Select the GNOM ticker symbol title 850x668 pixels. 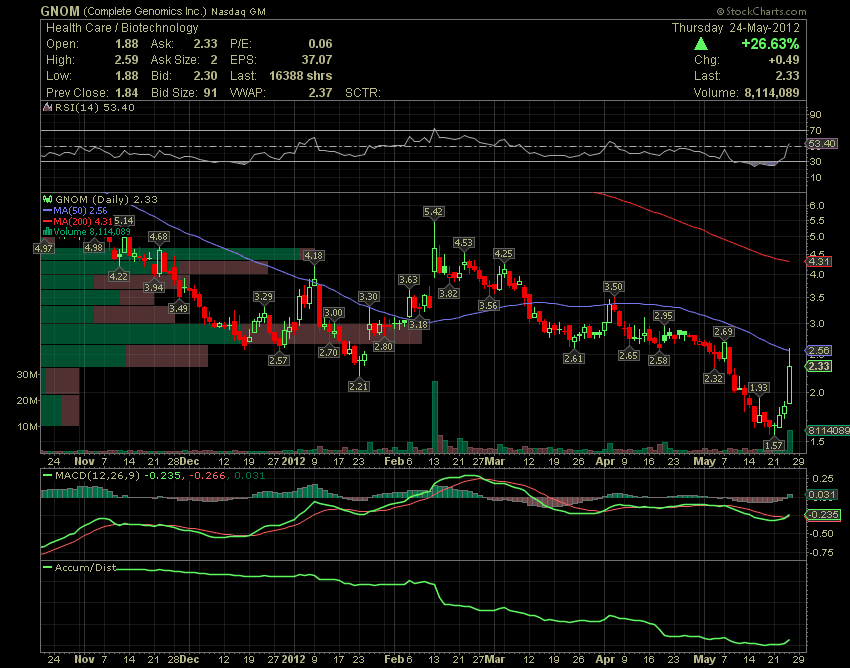point(60,11)
